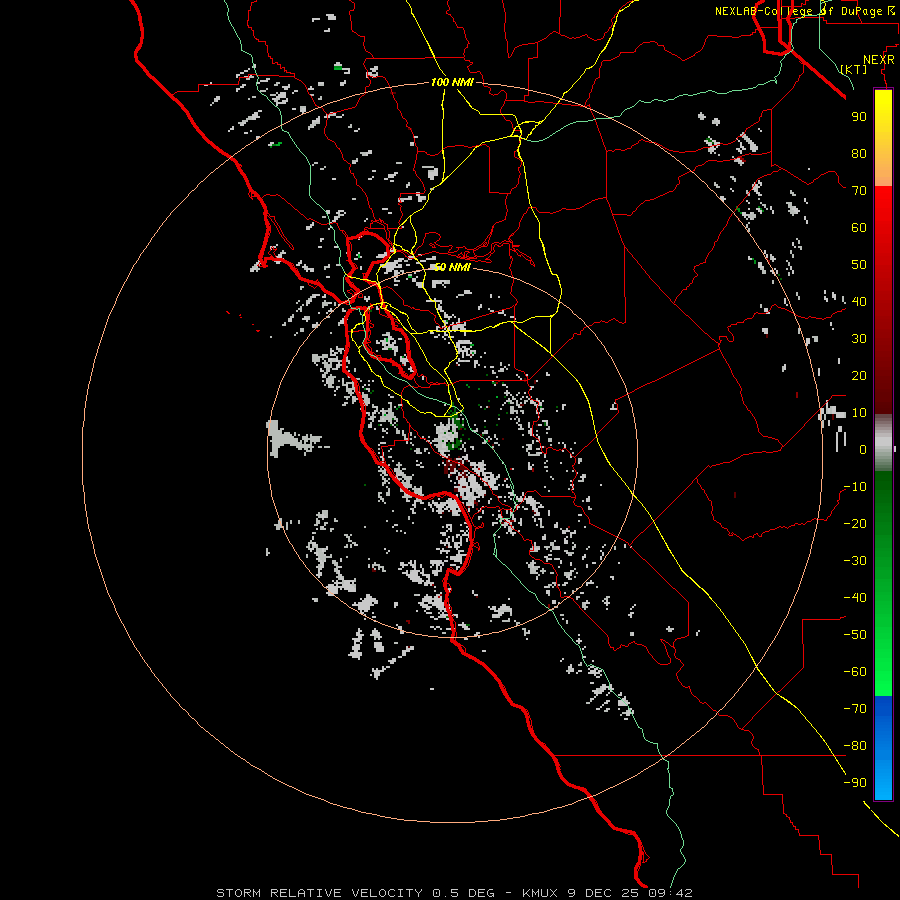Pick the -70 value on the scale

click(855, 709)
